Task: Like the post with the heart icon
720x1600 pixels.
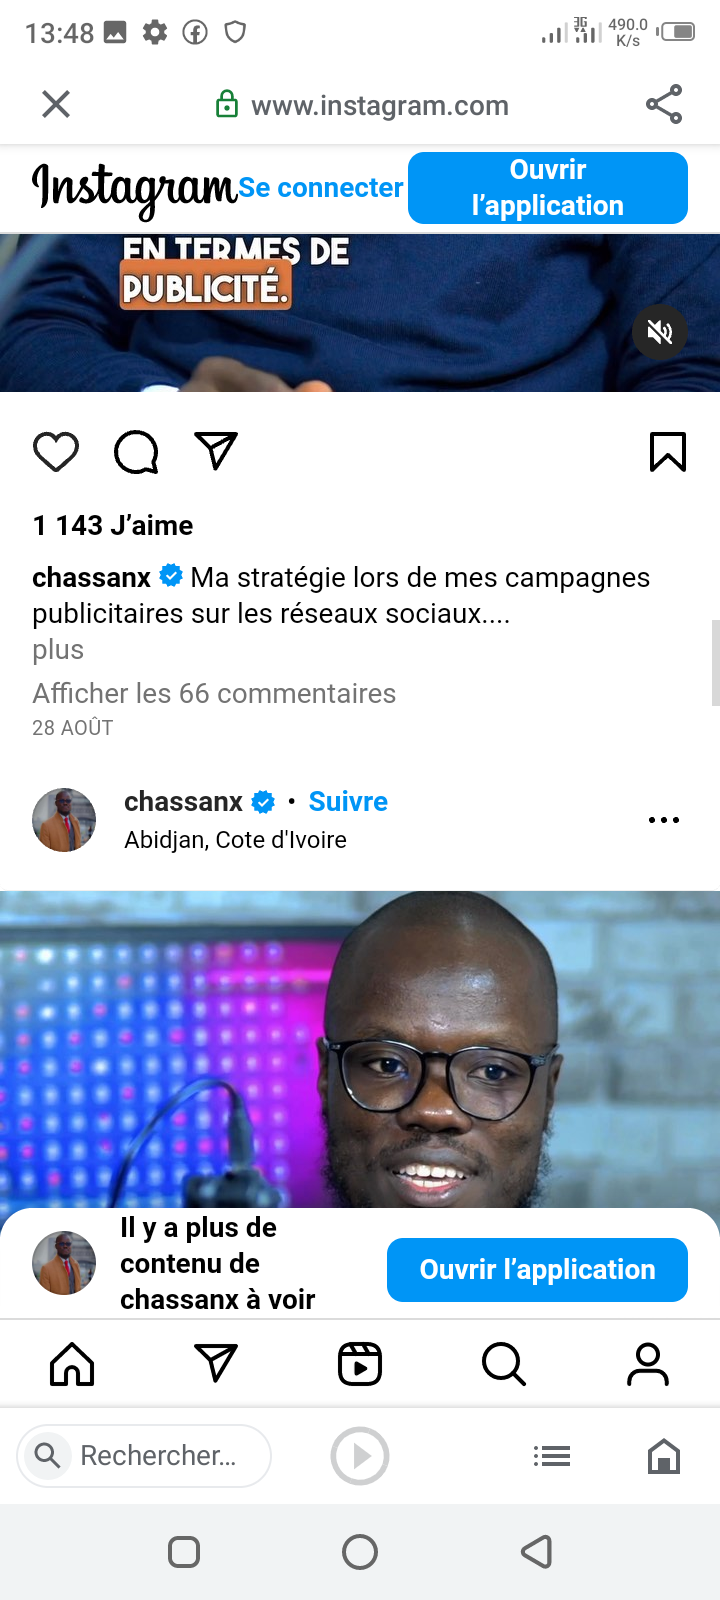Action: tap(56, 452)
